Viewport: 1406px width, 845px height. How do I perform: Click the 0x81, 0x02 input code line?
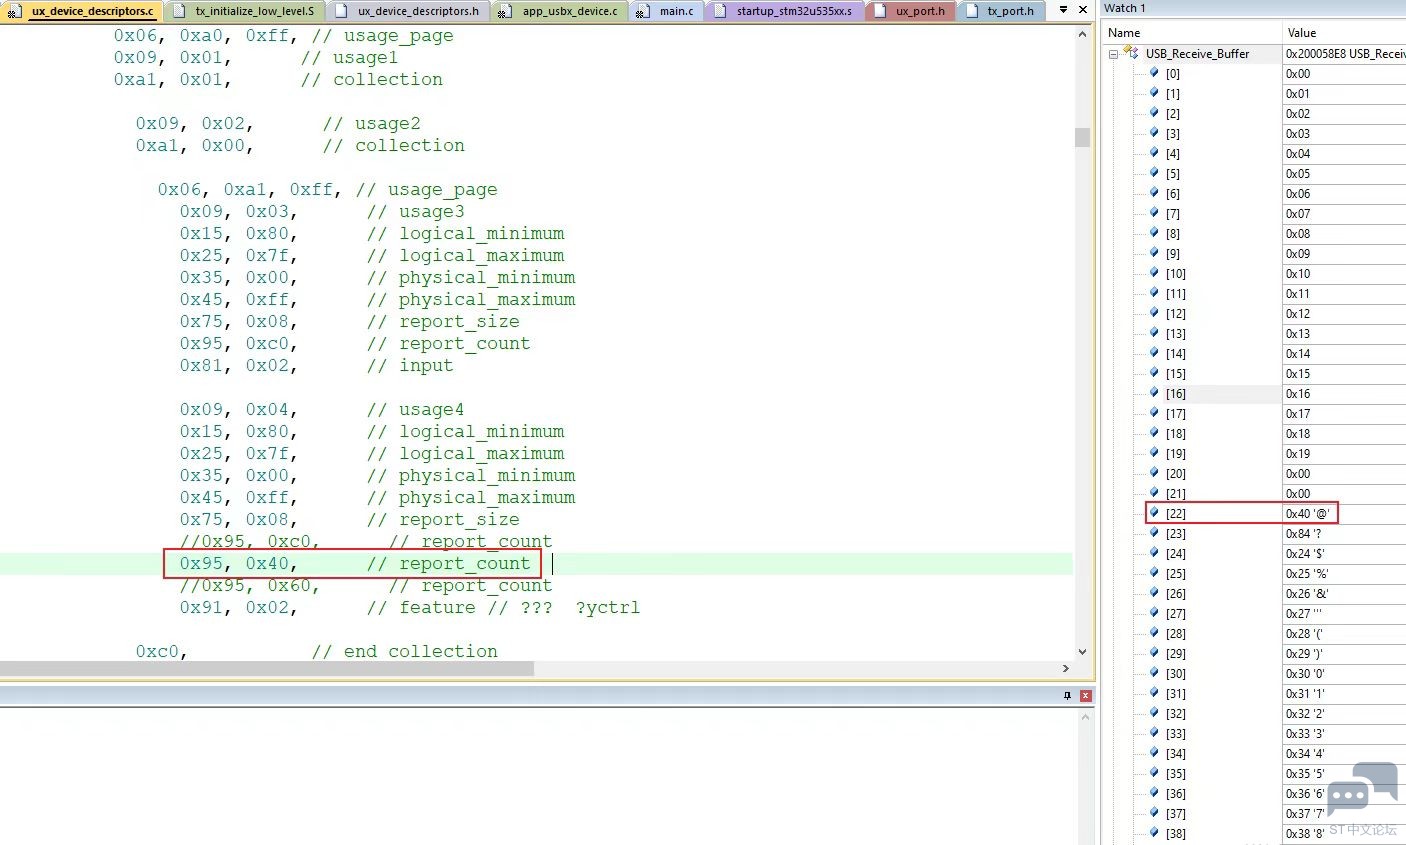[316, 366]
